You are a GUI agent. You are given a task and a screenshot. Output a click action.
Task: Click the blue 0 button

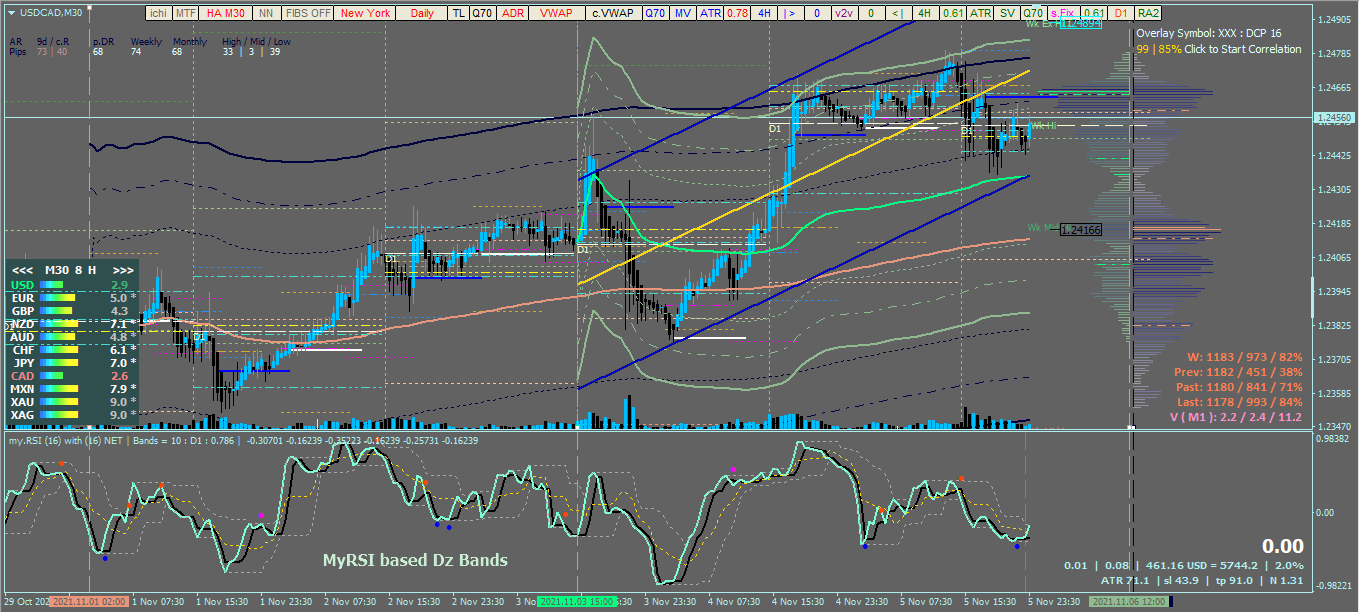[818, 14]
